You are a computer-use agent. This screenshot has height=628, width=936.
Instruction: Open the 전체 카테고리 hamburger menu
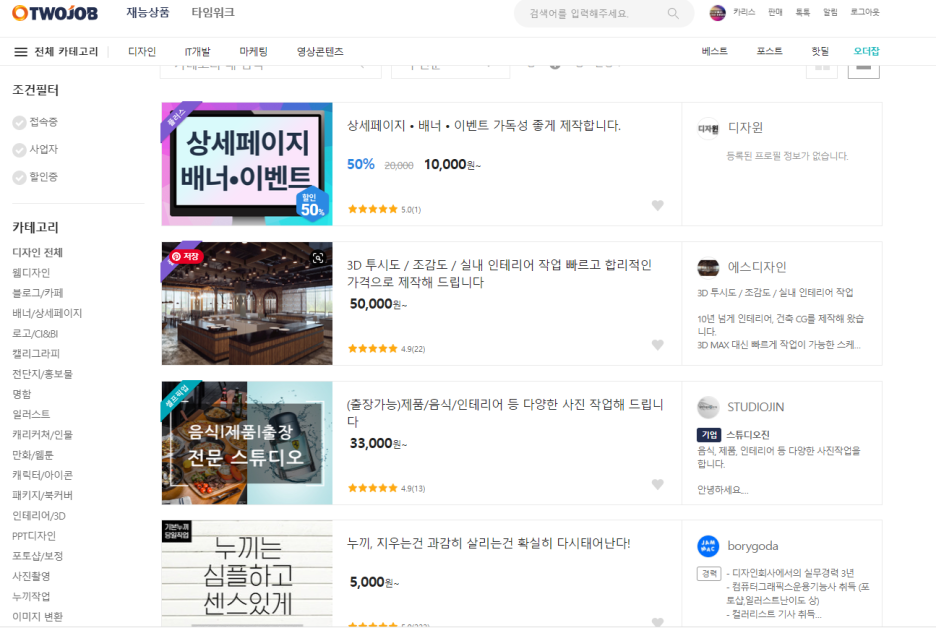click(20, 52)
